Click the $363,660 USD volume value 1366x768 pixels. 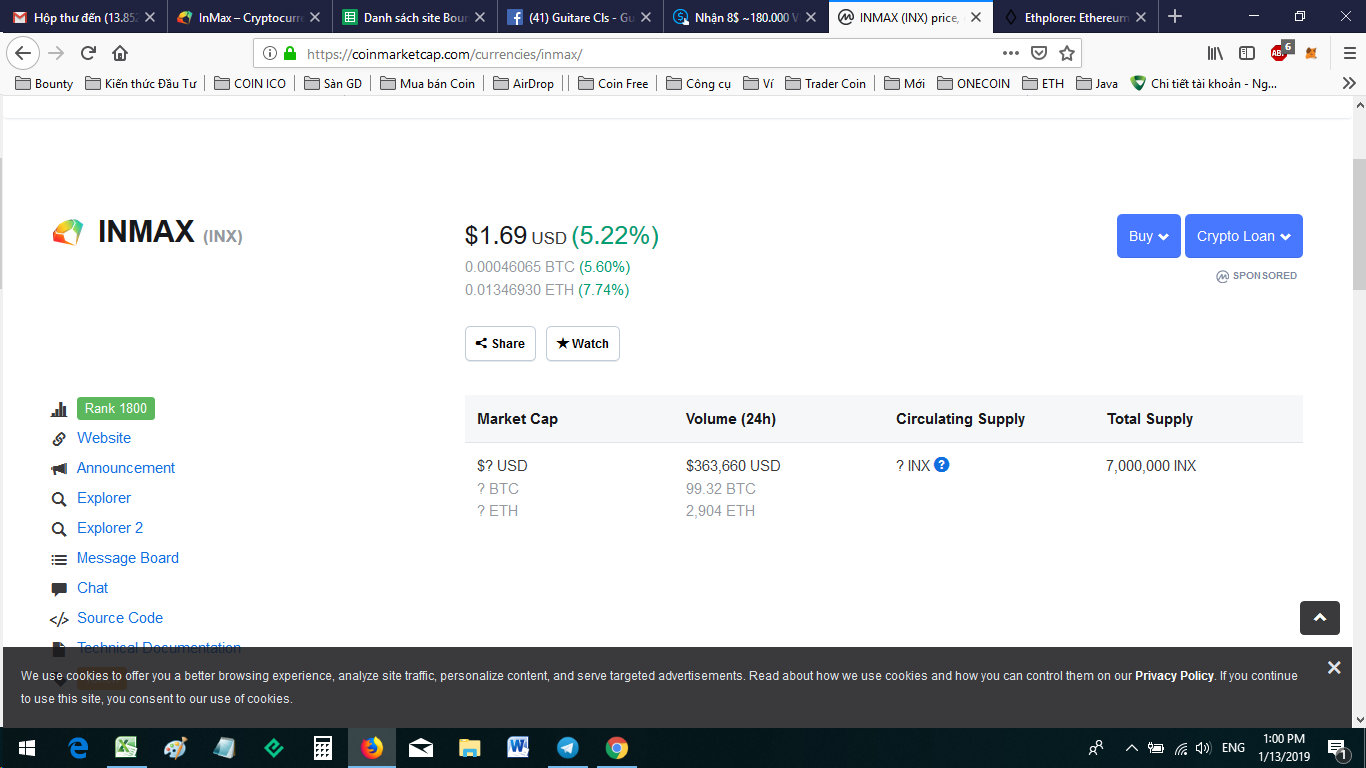(x=733, y=466)
